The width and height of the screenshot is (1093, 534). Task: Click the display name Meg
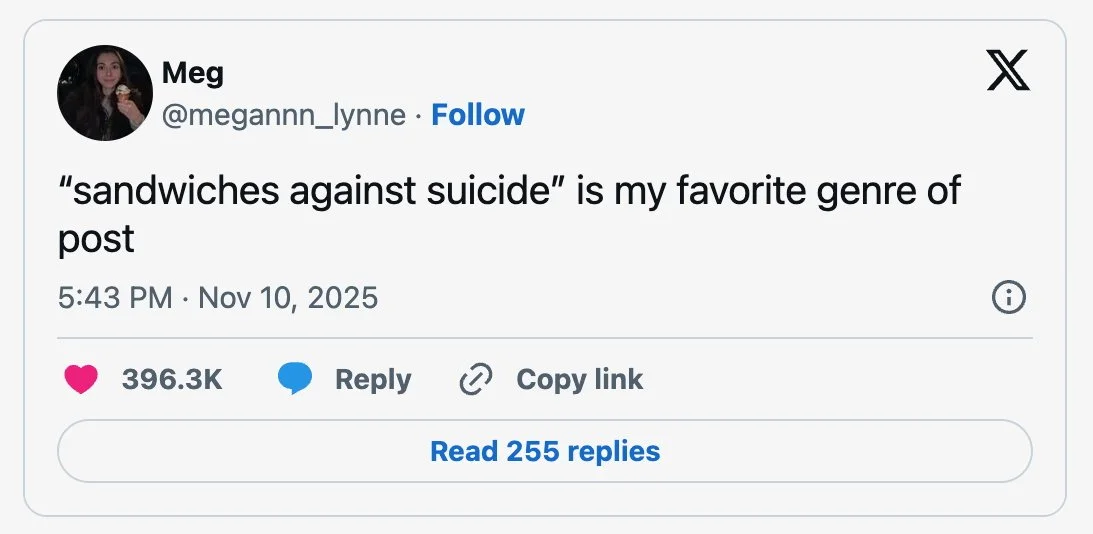(192, 72)
